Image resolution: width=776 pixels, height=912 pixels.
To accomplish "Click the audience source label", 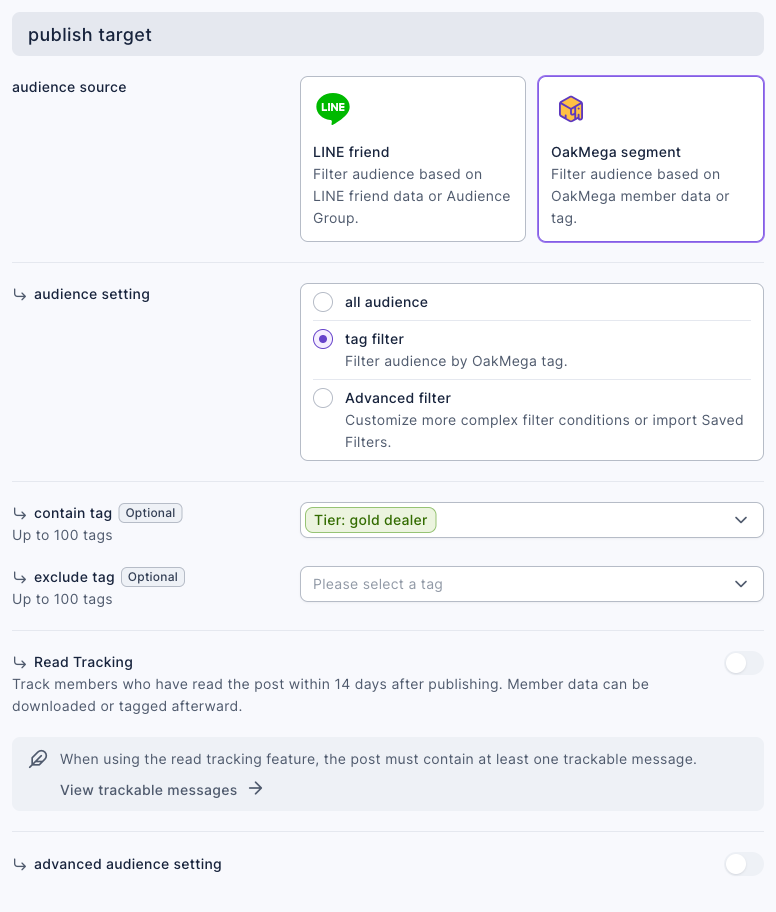I will [x=69, y=87].
